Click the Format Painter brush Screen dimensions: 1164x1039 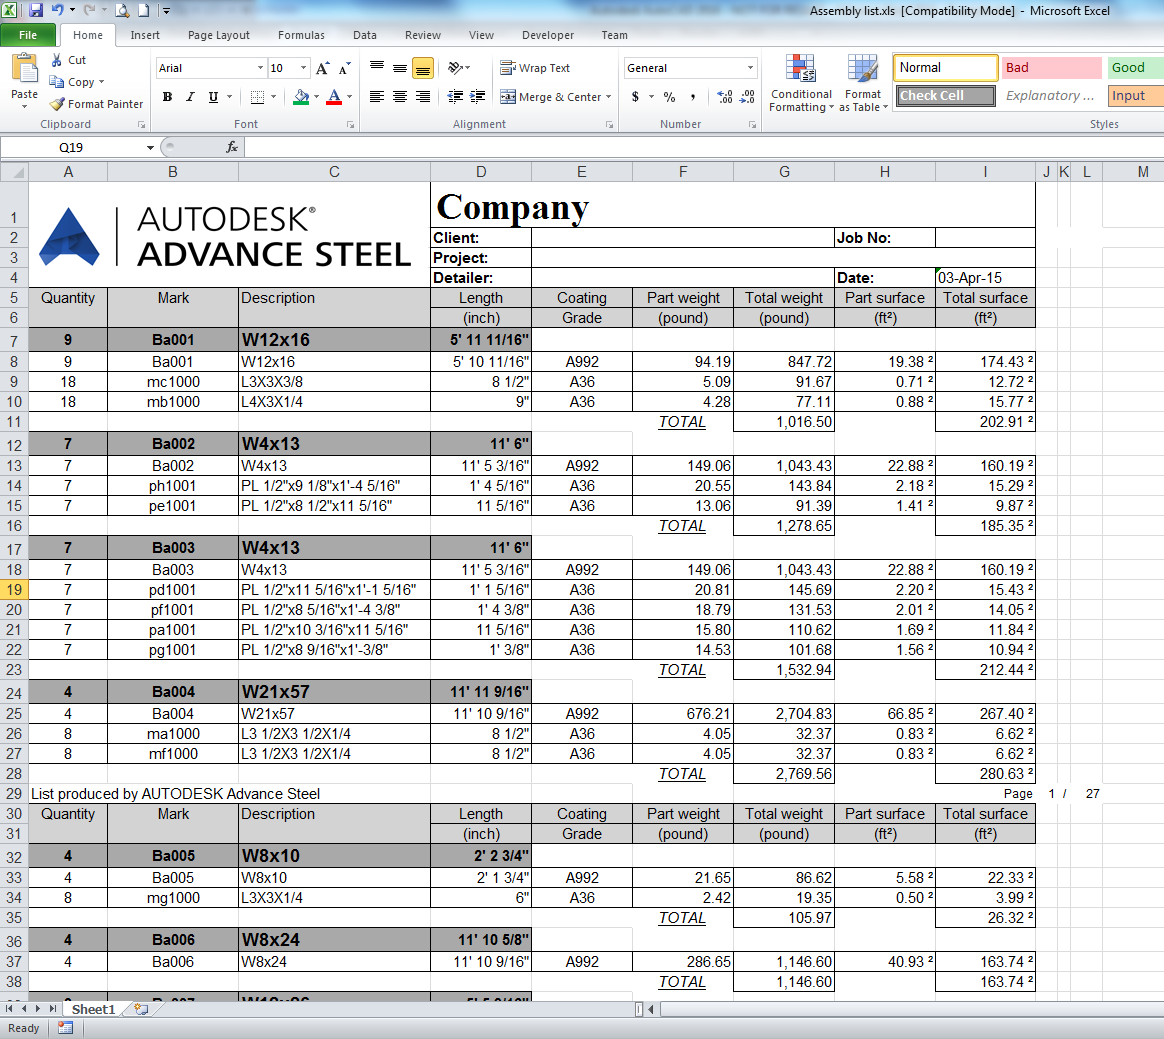(57, 104)
